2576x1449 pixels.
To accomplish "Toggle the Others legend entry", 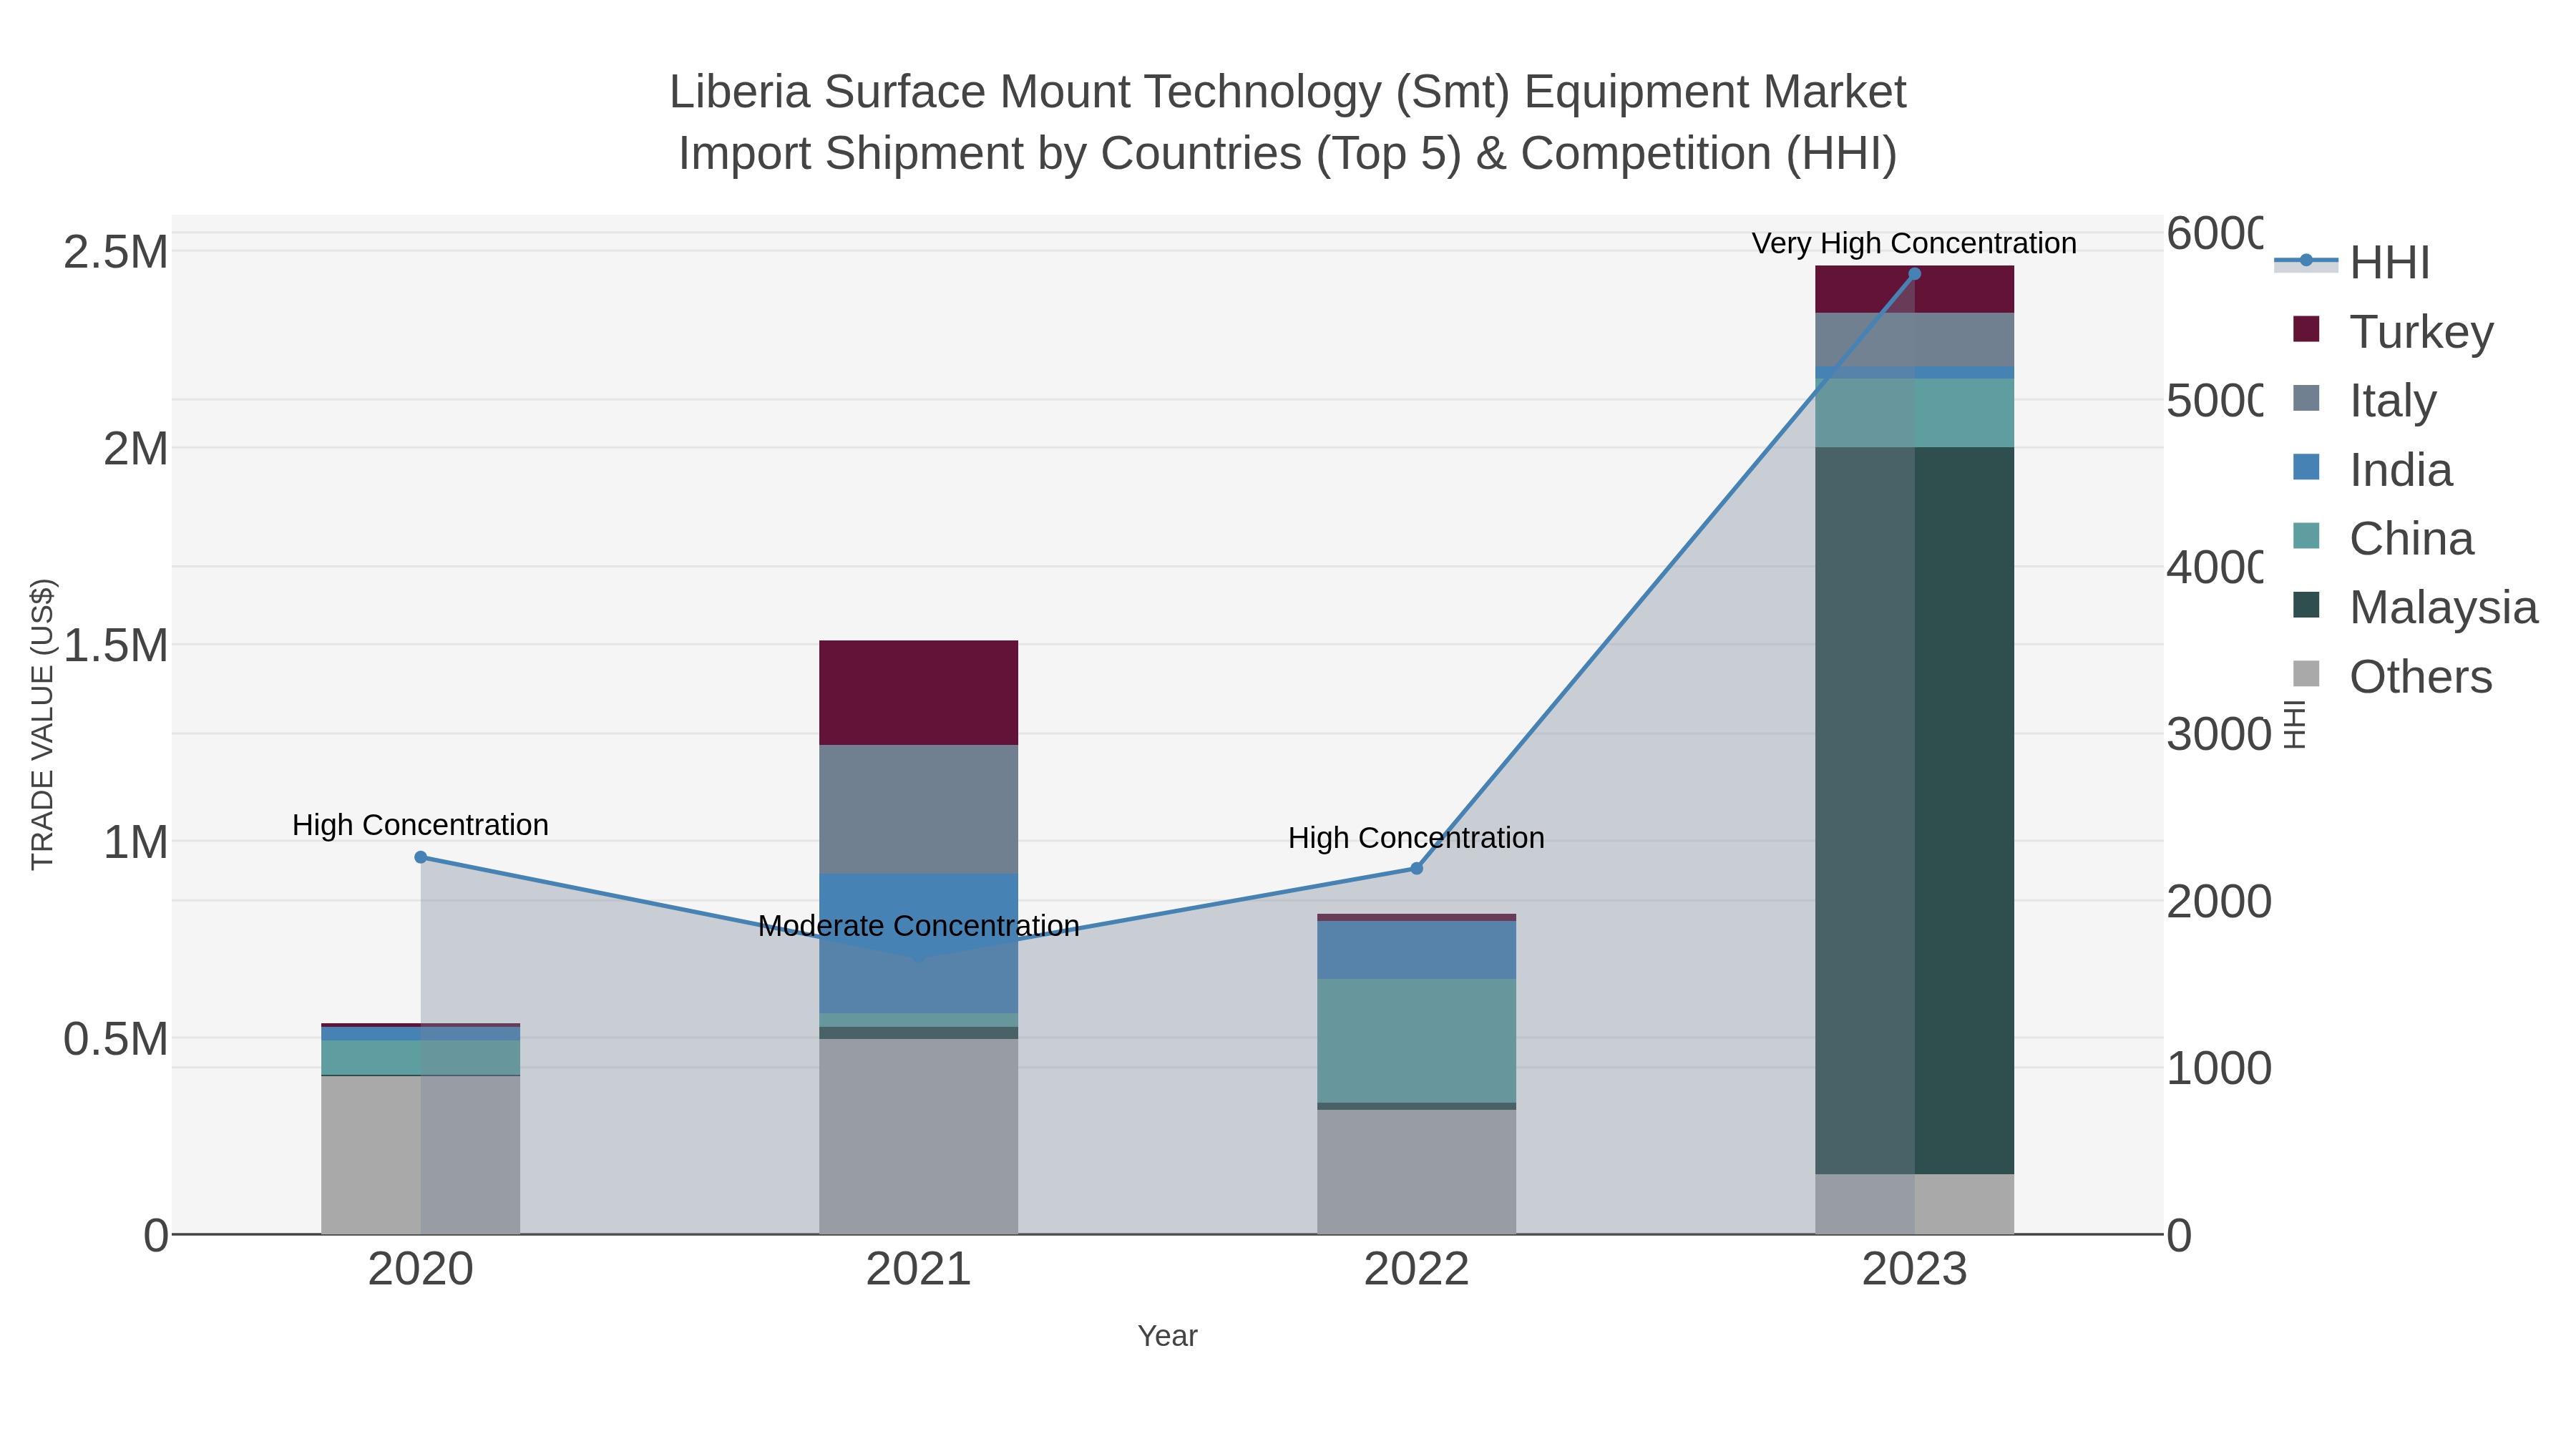I will (x=2392, y=676).
